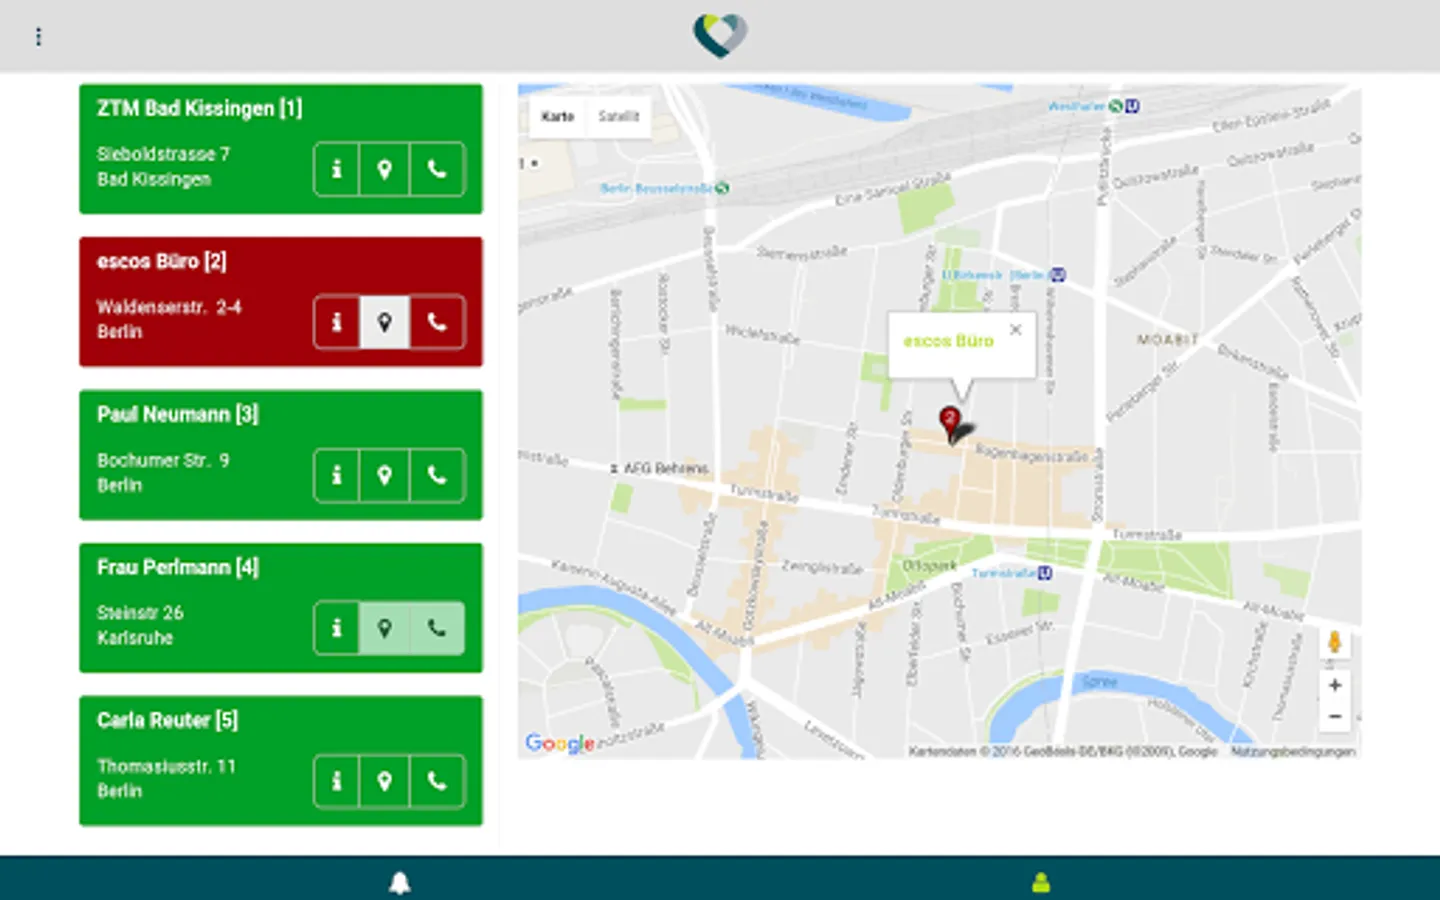The image size is (1440, 900).
Task: Select the Carla Reuter [5] title
Action: [167, 720]
